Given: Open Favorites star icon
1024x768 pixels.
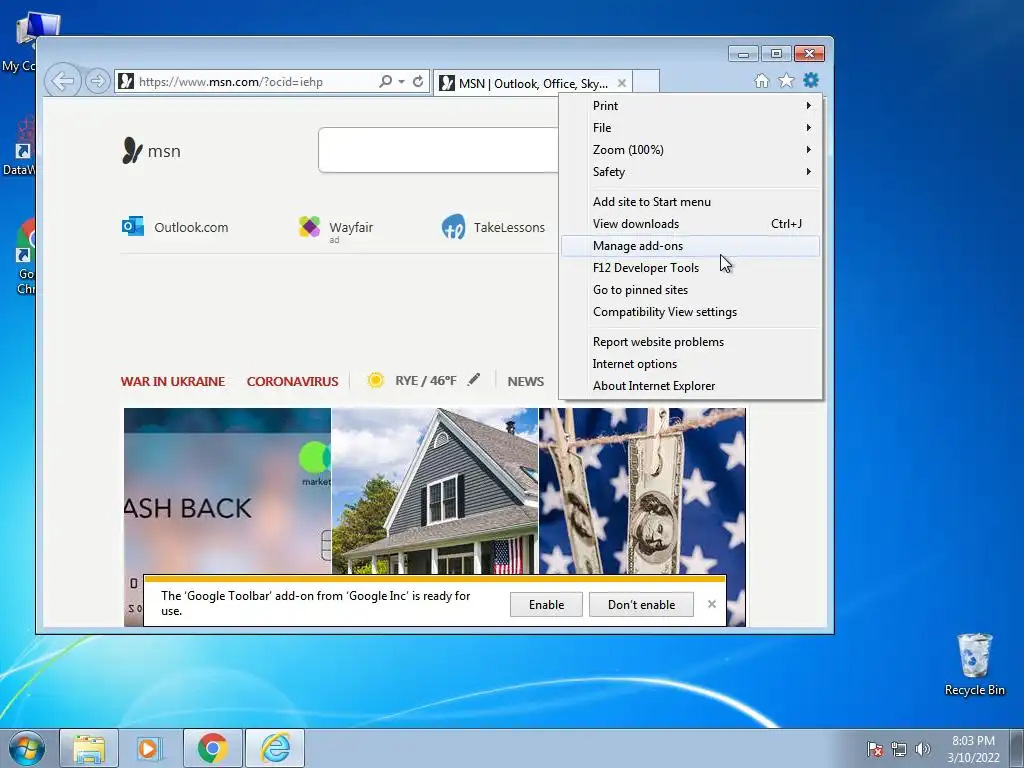Looking at the screenshot, I should (786, 80).
